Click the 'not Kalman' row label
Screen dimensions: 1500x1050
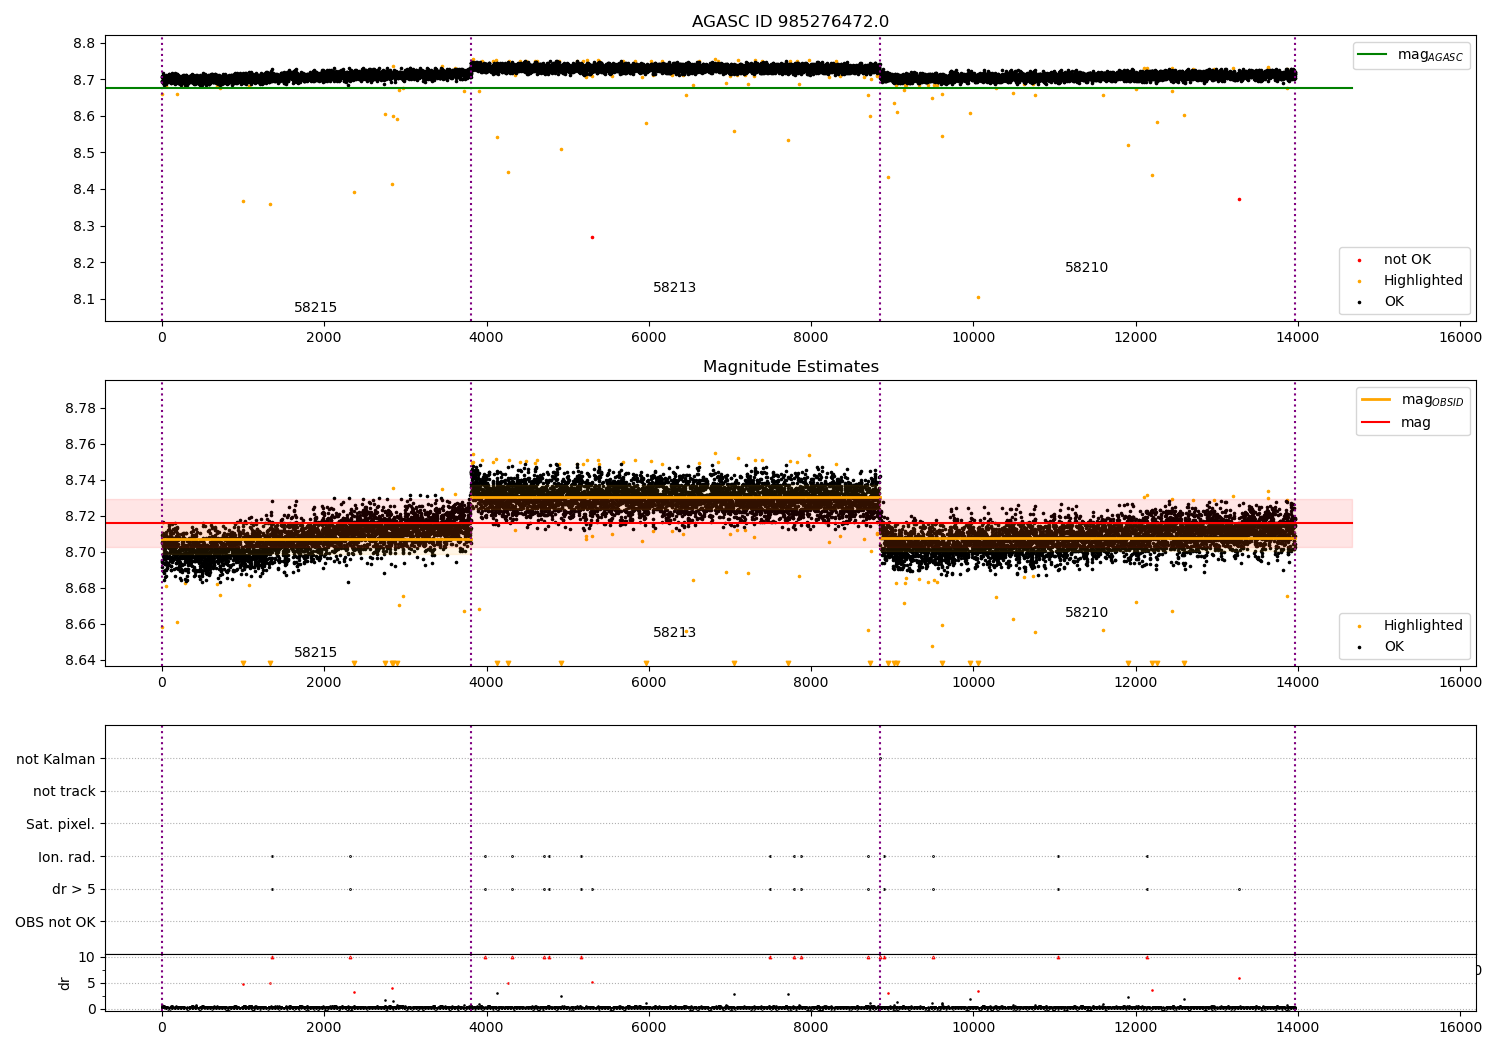click(56, 759)
